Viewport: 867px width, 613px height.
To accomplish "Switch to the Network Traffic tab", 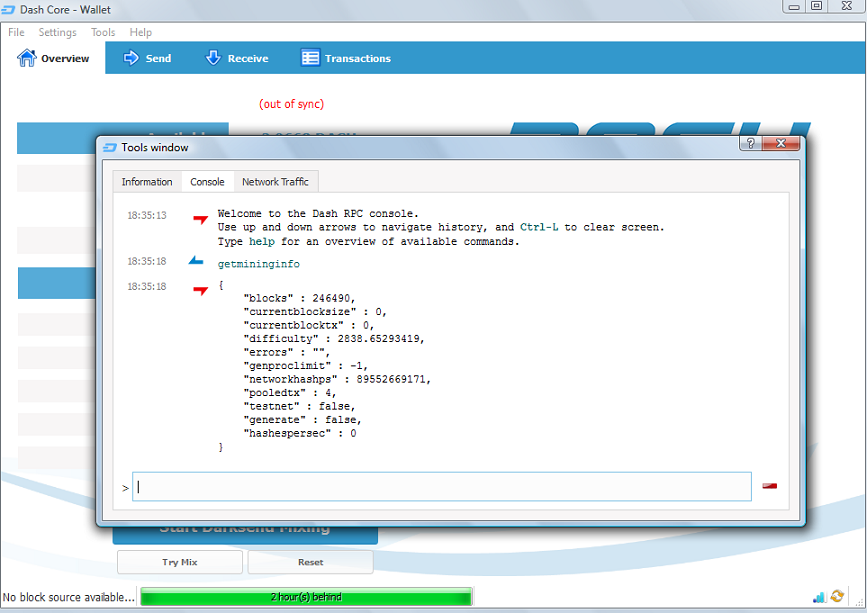I will point(275,182).
